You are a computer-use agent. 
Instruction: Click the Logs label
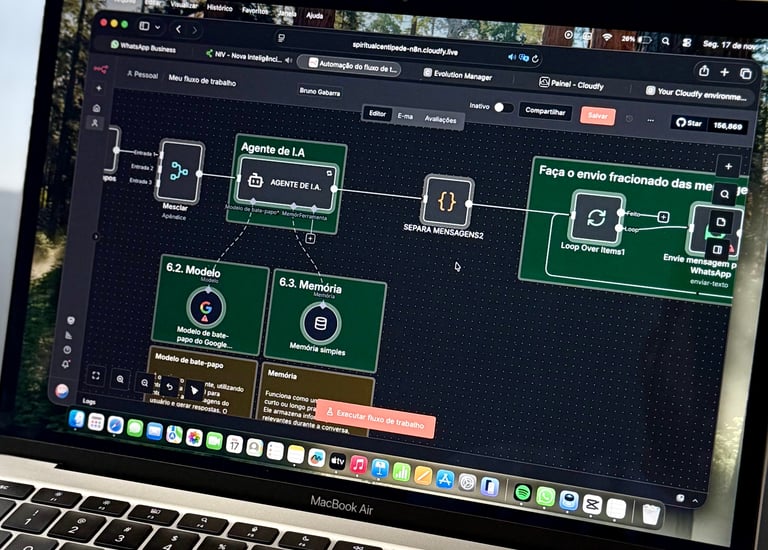tap(89, 401)
